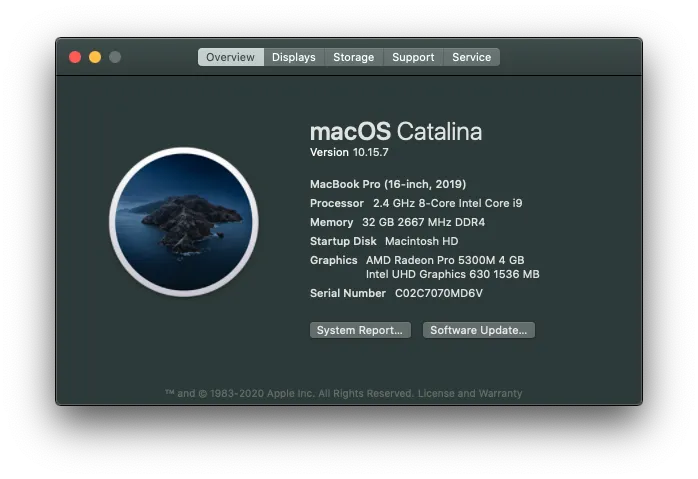Select the Overview tab
Image resolution: width=698 pixels, height=479 pixels.
230,57
